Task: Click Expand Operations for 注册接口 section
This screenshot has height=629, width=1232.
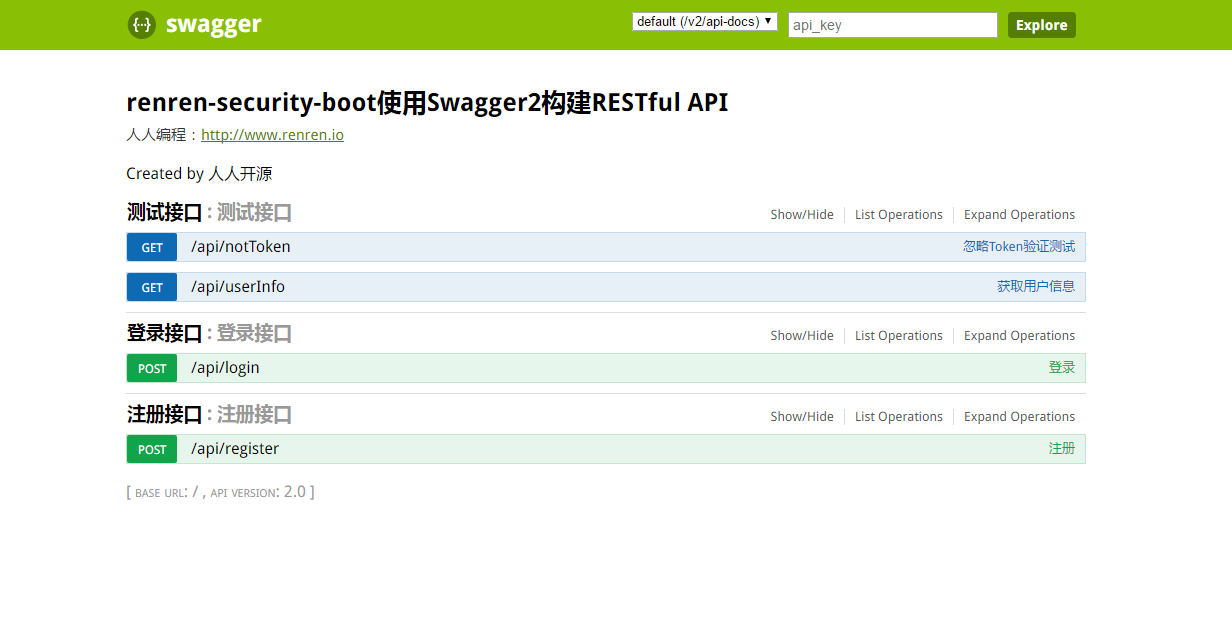Action: point(1020,417)
